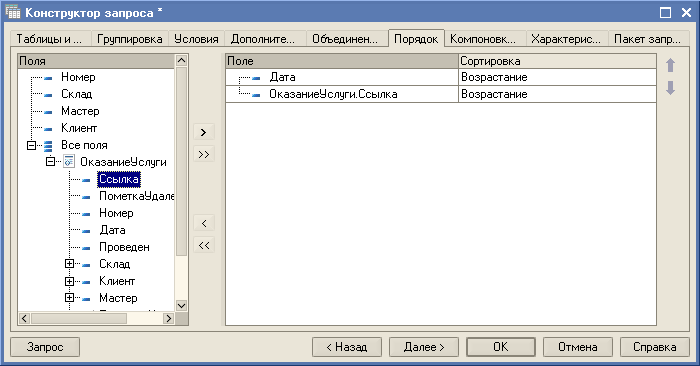Change Возрастание sorting for Дата row

pyautogui.click(x=557, y=77)
